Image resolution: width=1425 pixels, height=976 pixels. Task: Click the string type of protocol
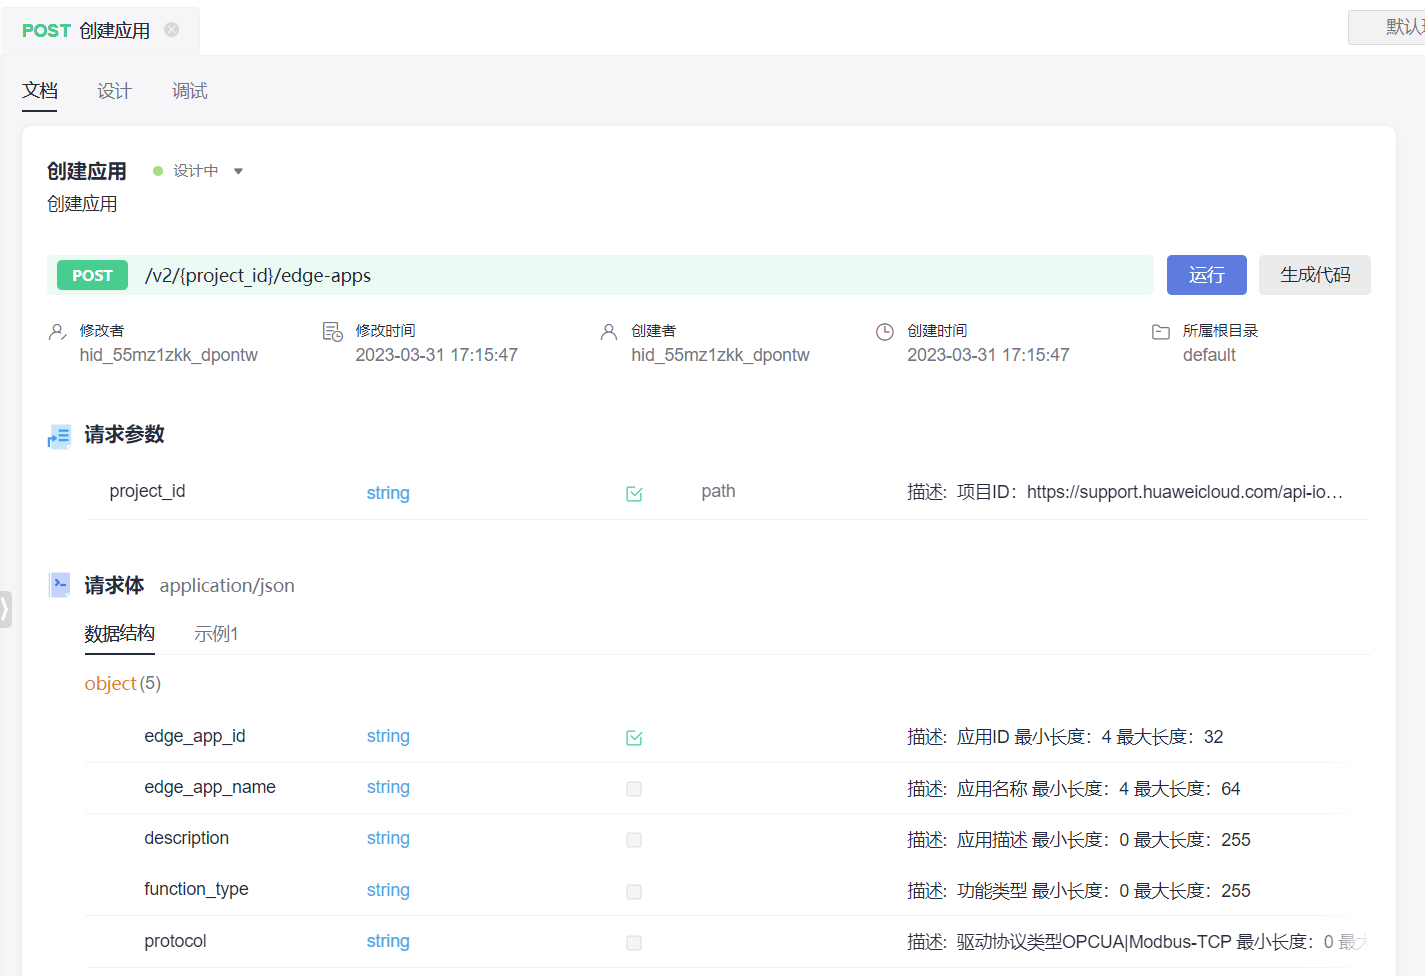[388, 941]
